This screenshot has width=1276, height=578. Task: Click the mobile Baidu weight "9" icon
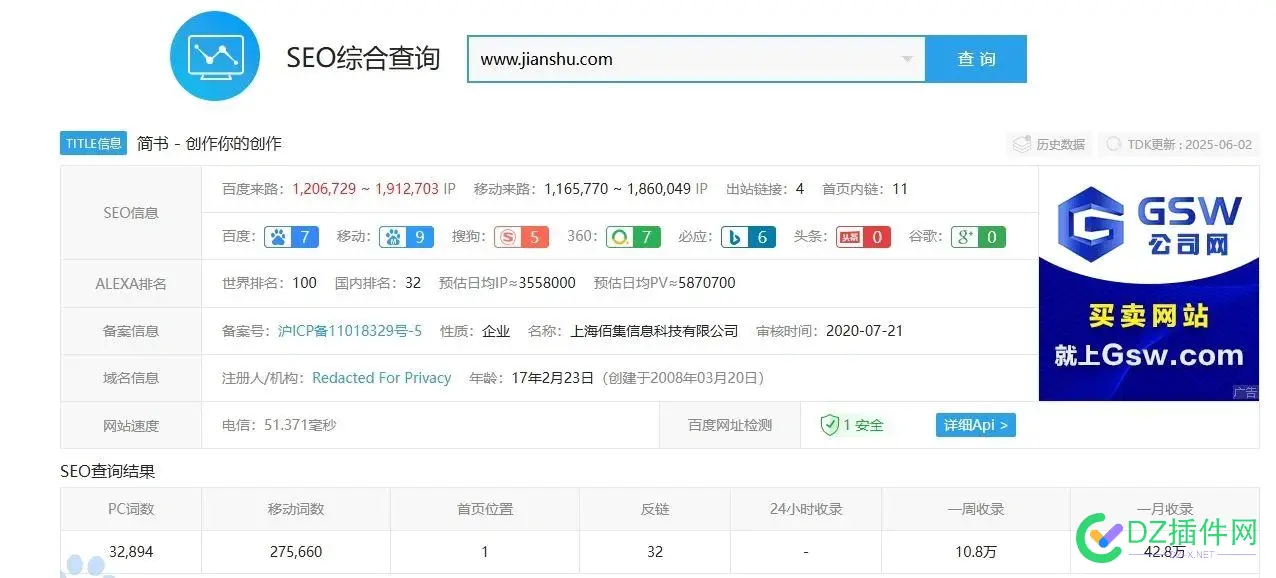tap(406, 237)
